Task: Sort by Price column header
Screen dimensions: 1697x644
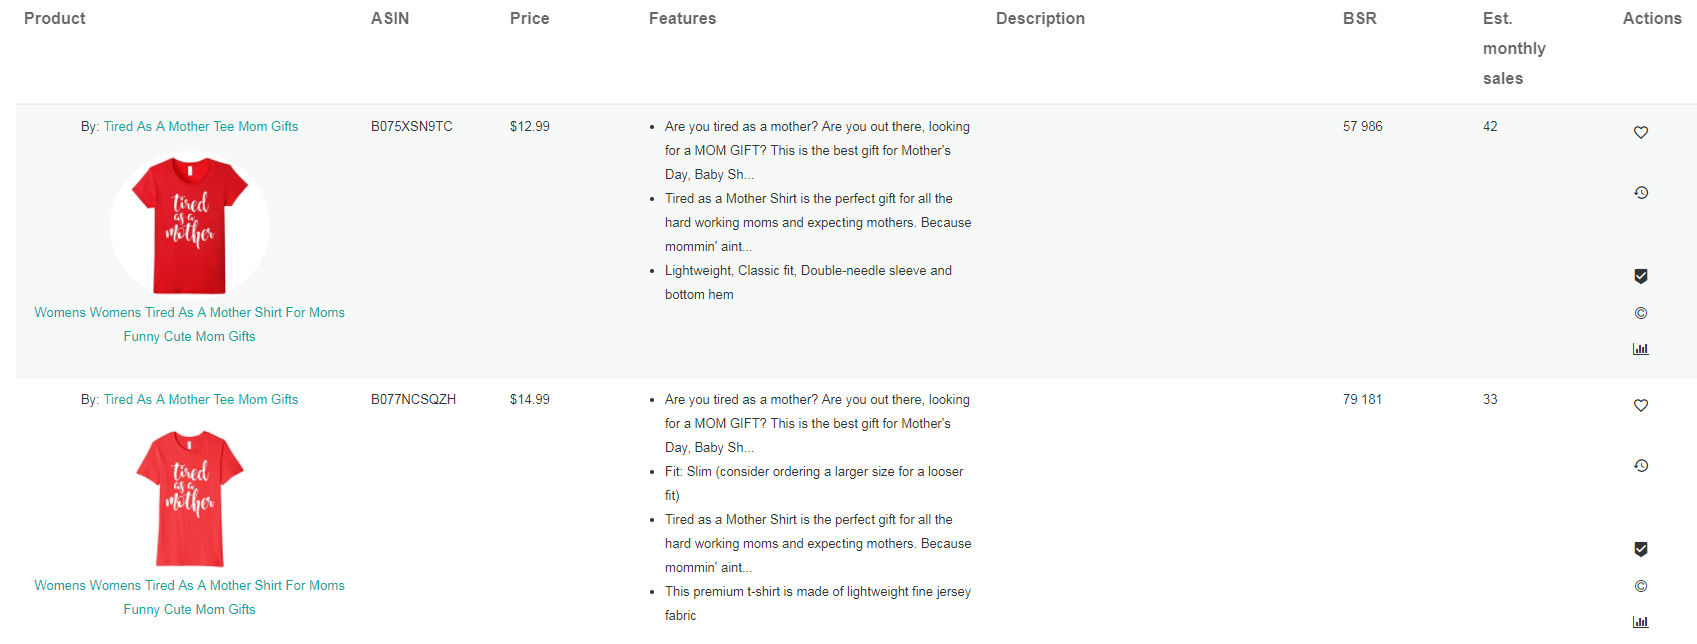Action: [x=529, y=18]
